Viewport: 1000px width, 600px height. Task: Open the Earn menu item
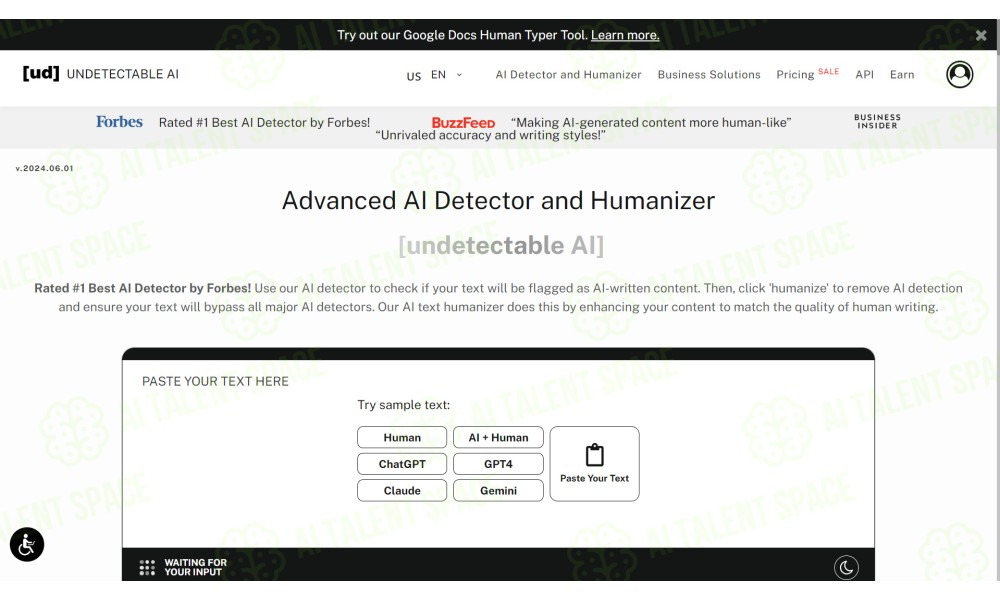tap(902, 75)
